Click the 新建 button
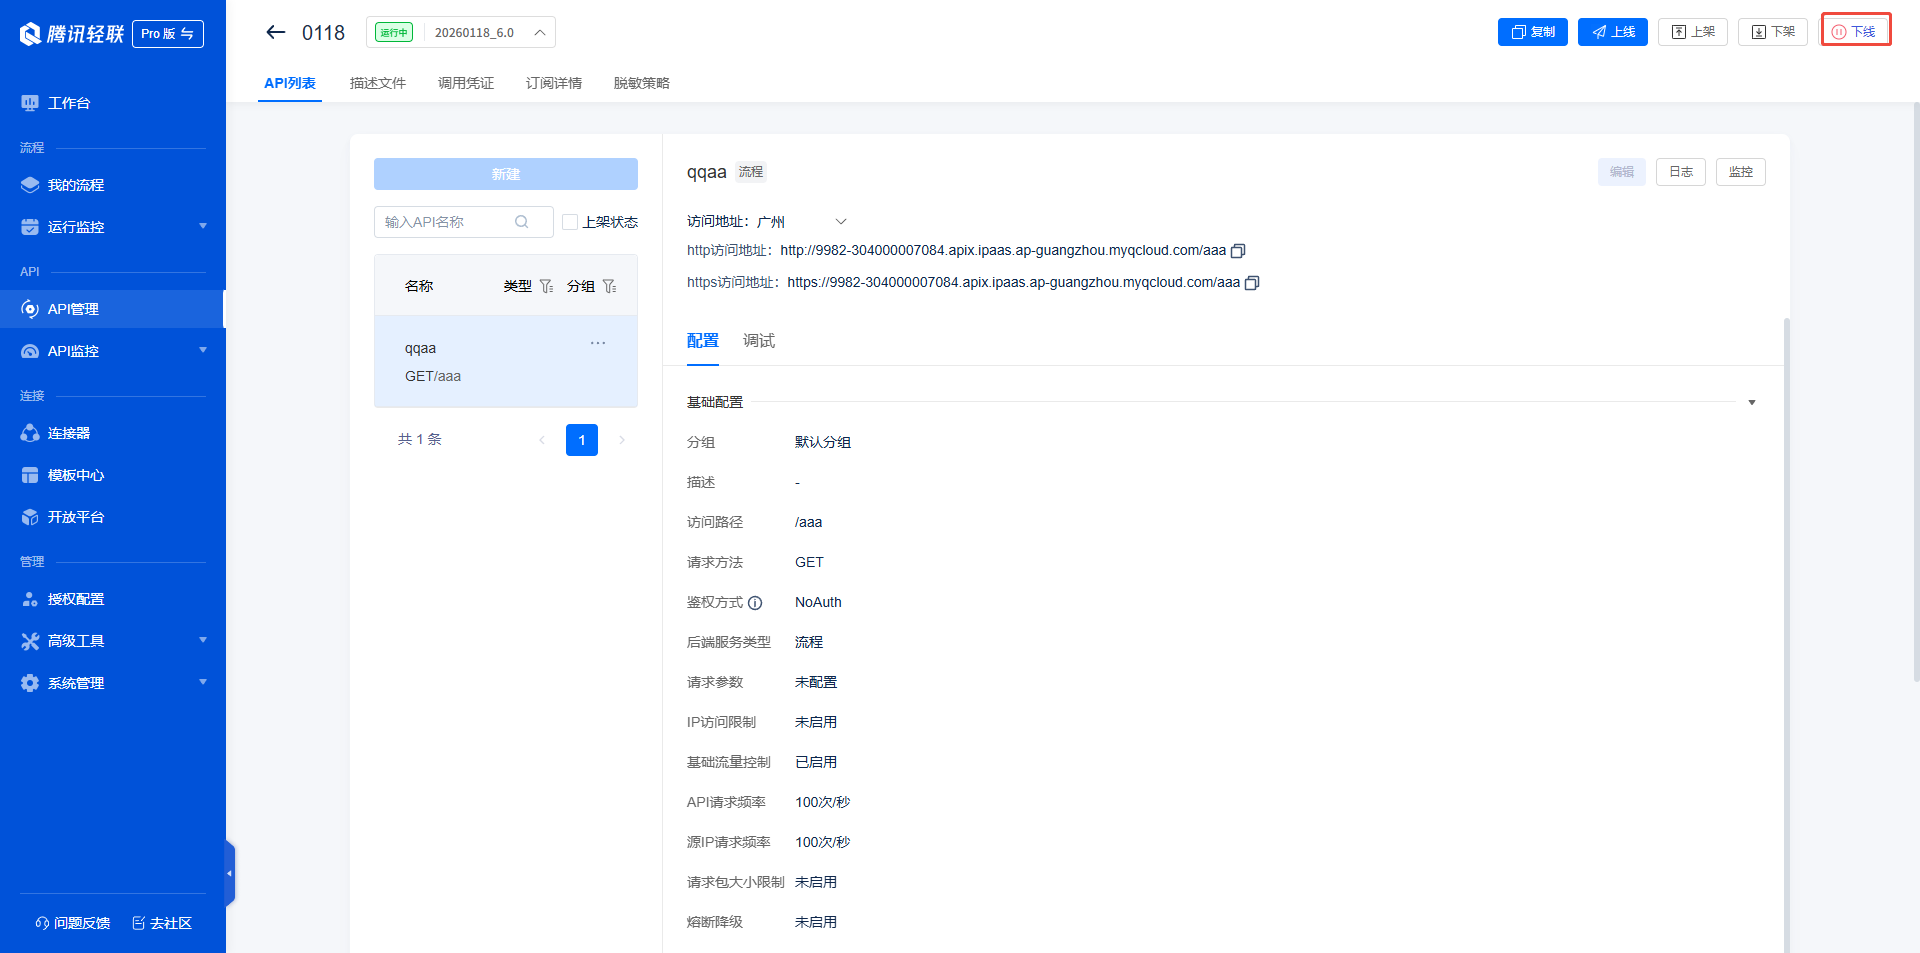The image size is (1920, 953). tap(506, 174)
